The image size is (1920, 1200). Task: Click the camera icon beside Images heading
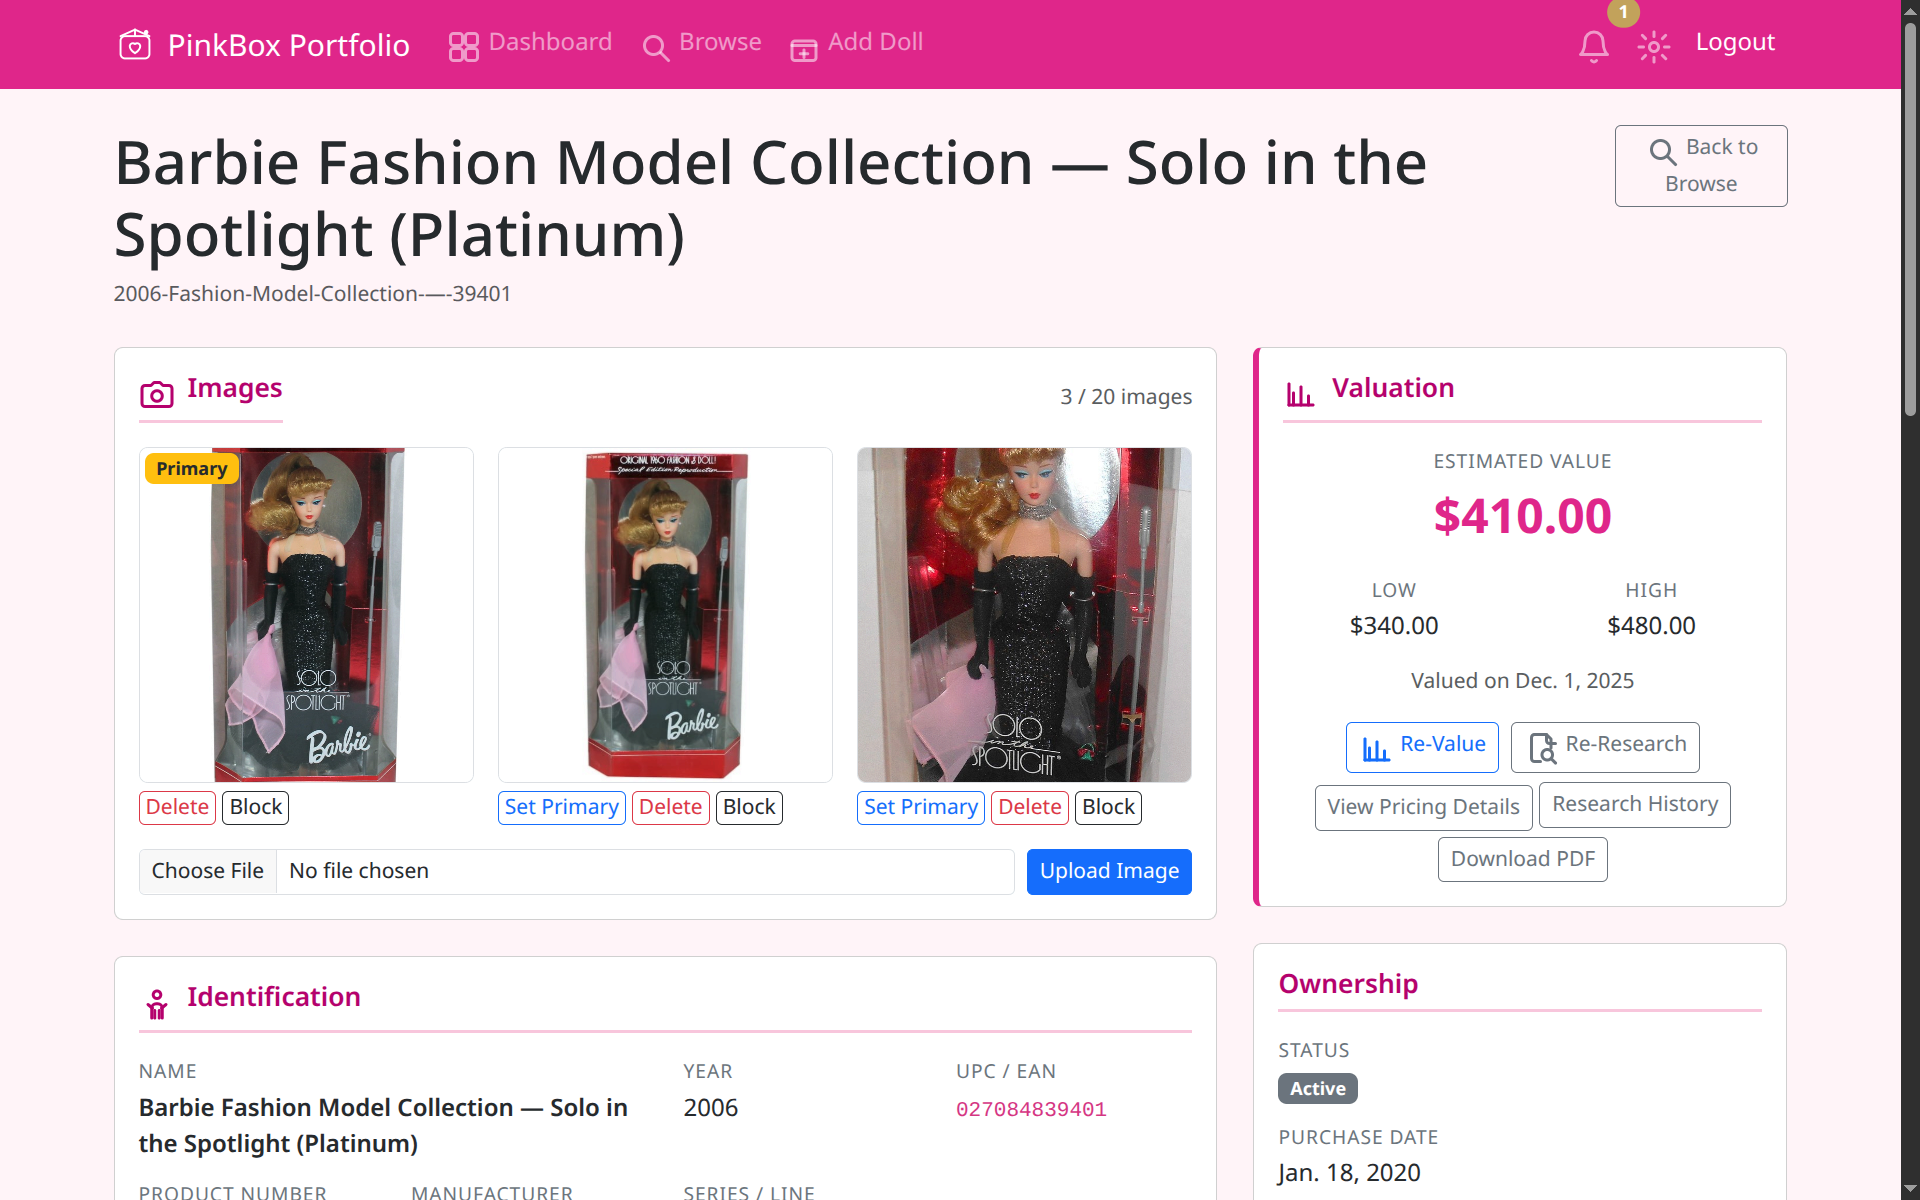pos(156,395)
